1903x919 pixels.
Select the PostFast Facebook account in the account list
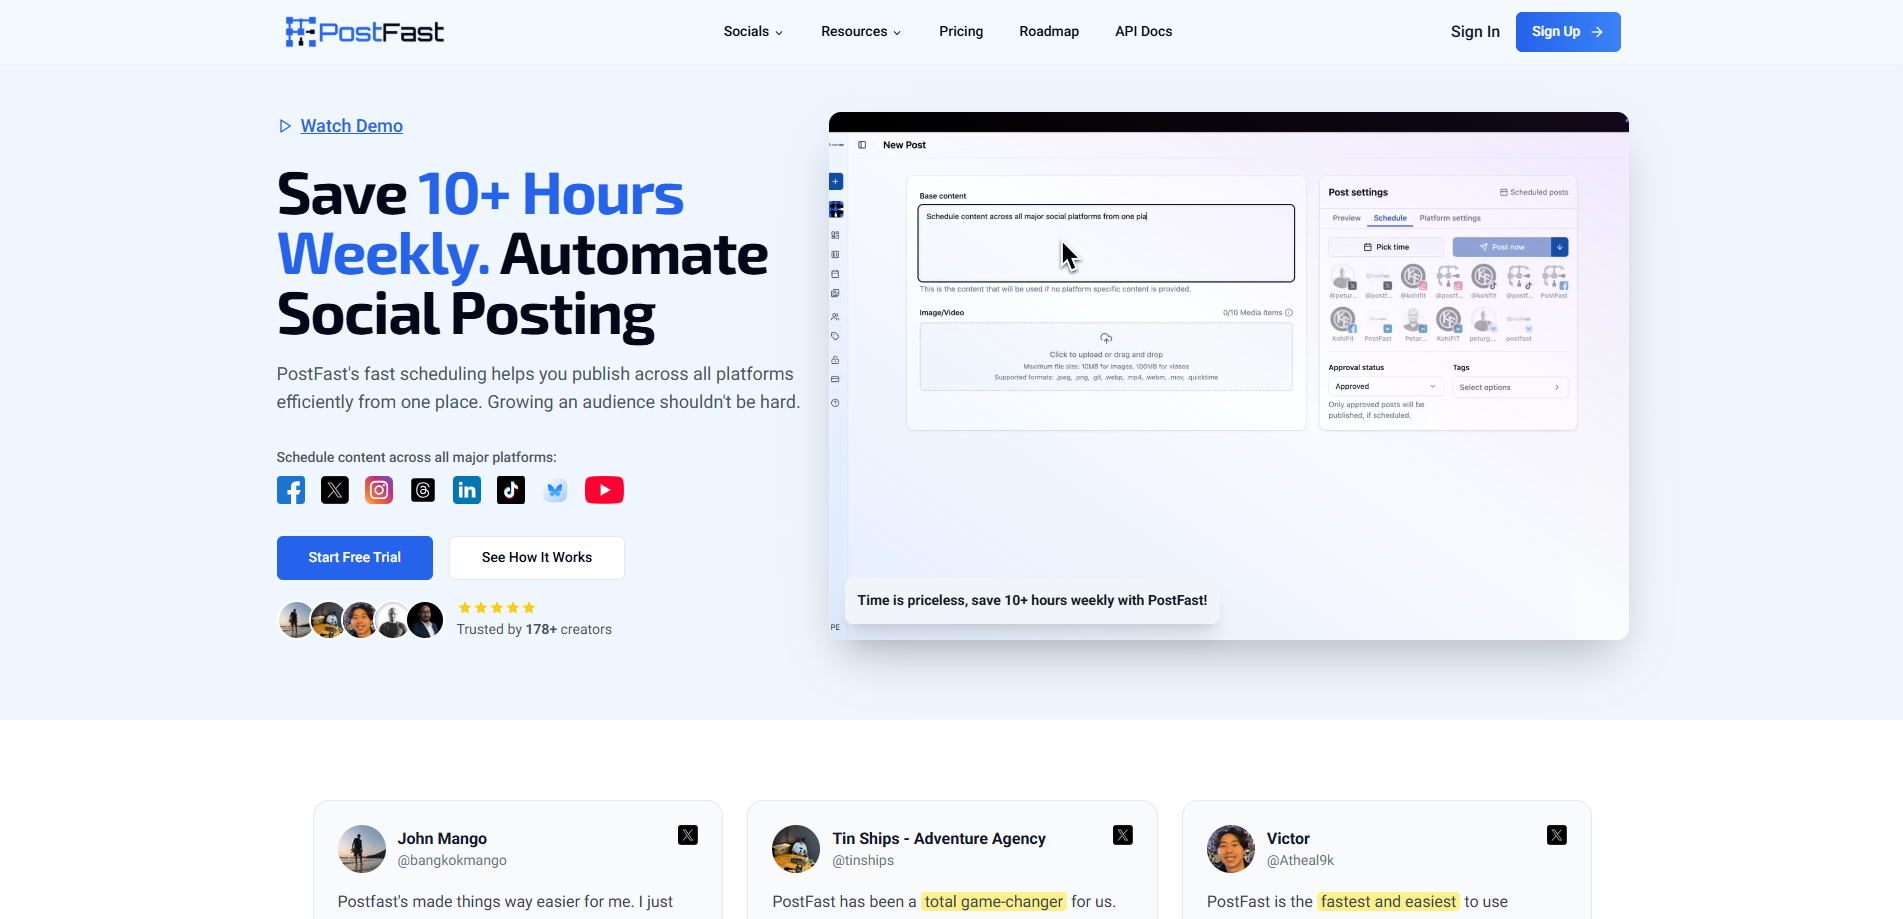[x=1554, y=277]
